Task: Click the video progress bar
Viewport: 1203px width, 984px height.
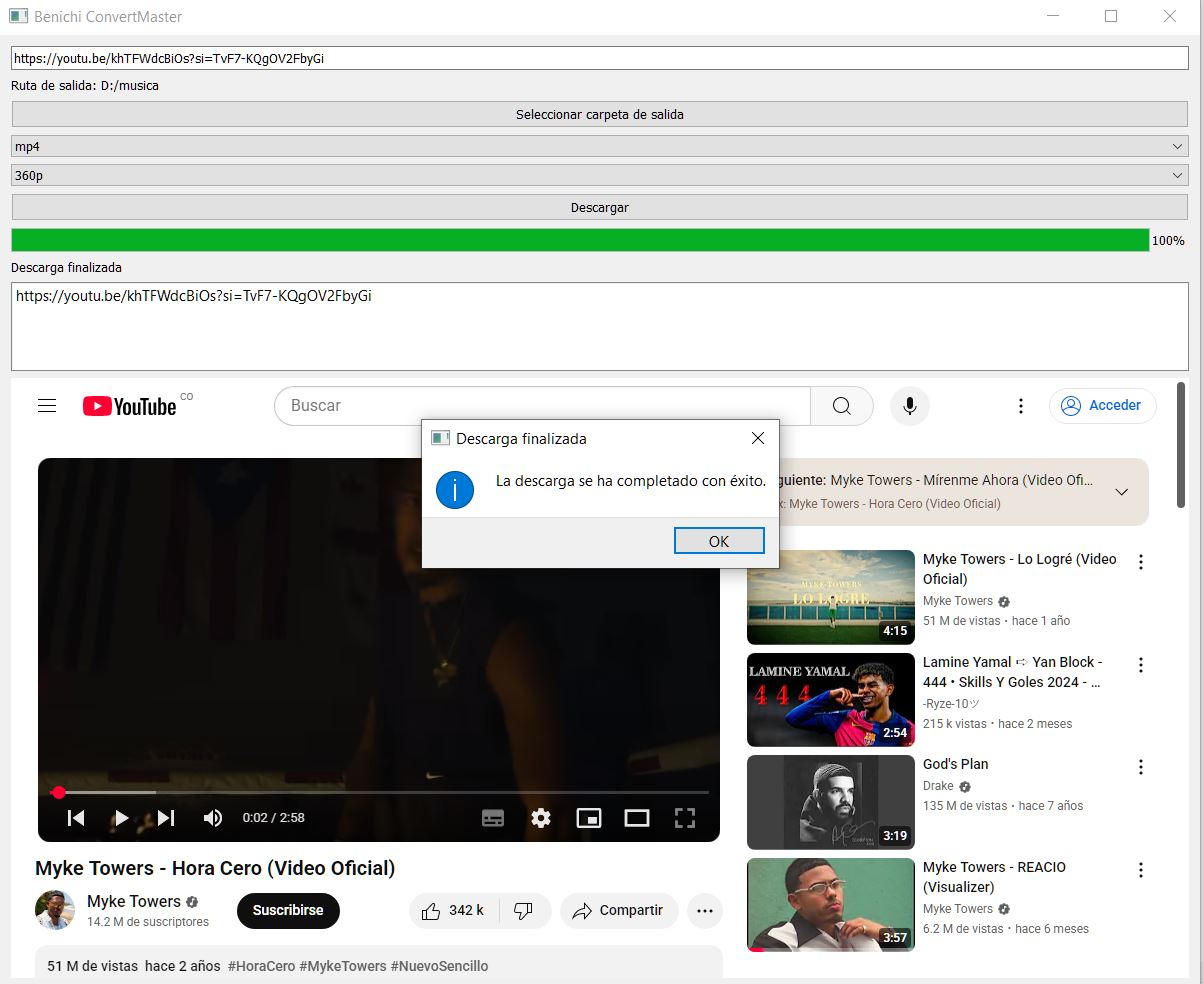Action: tap(380, 792)
